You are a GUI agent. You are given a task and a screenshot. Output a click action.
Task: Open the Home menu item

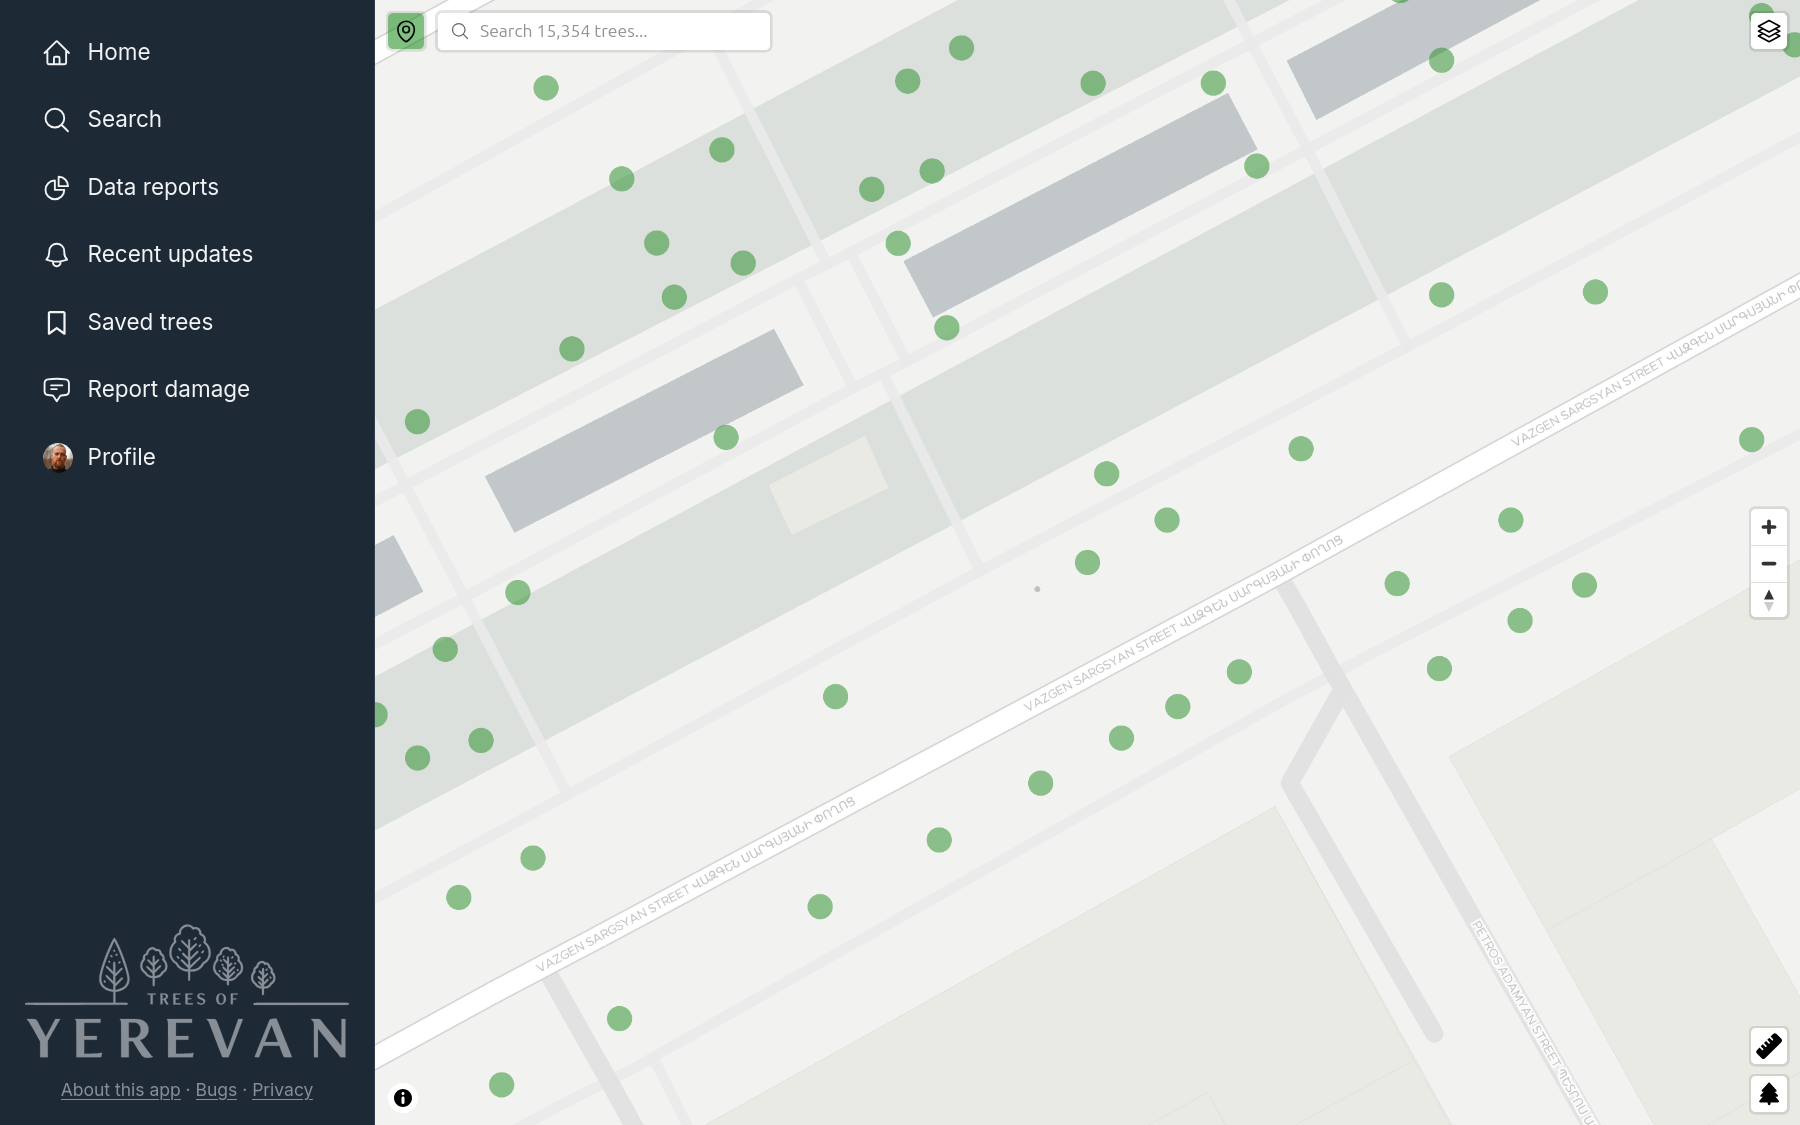[x=119, y=52]
